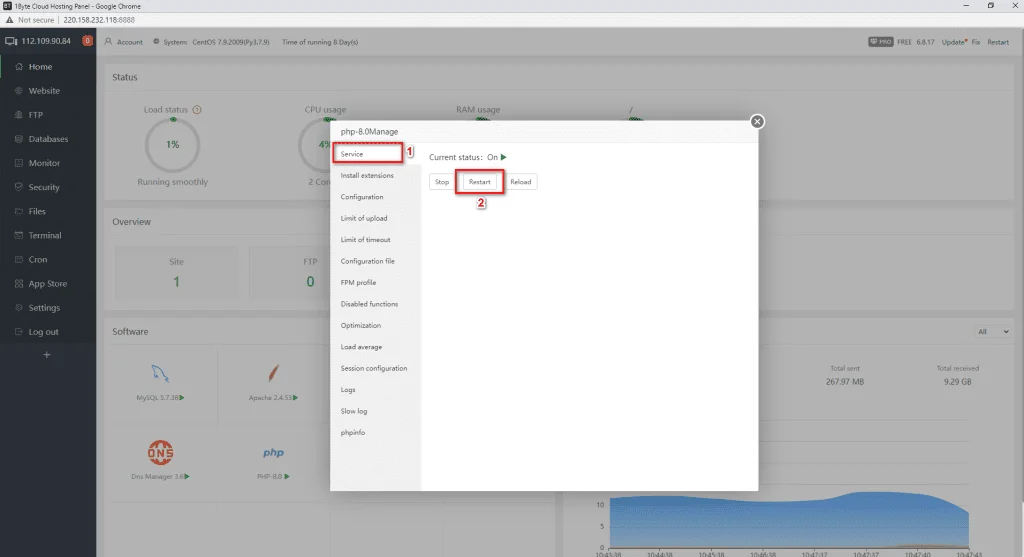Stop the PHP service
The height and width of the screenshot is (557, 1024).
click(441, 182)
